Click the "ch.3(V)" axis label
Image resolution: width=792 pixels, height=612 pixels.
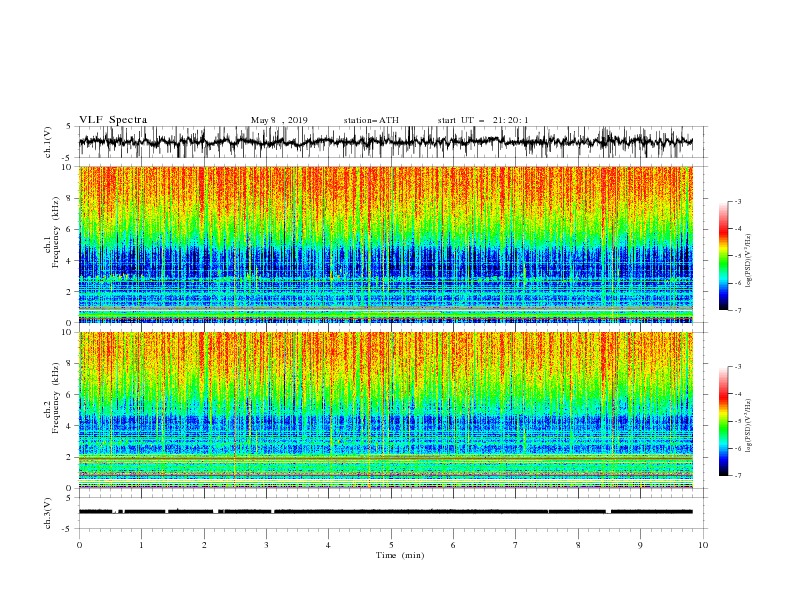[48, 513]
